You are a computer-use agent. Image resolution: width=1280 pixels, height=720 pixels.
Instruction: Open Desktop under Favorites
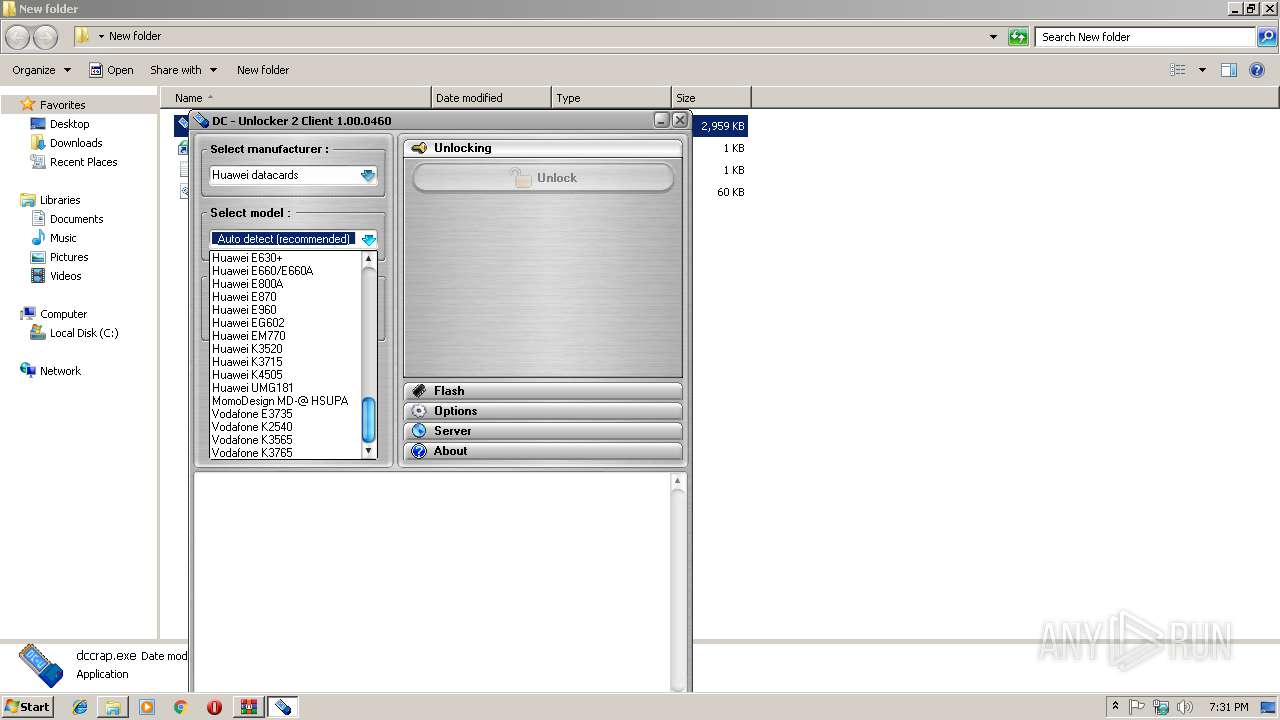(60, 124)
